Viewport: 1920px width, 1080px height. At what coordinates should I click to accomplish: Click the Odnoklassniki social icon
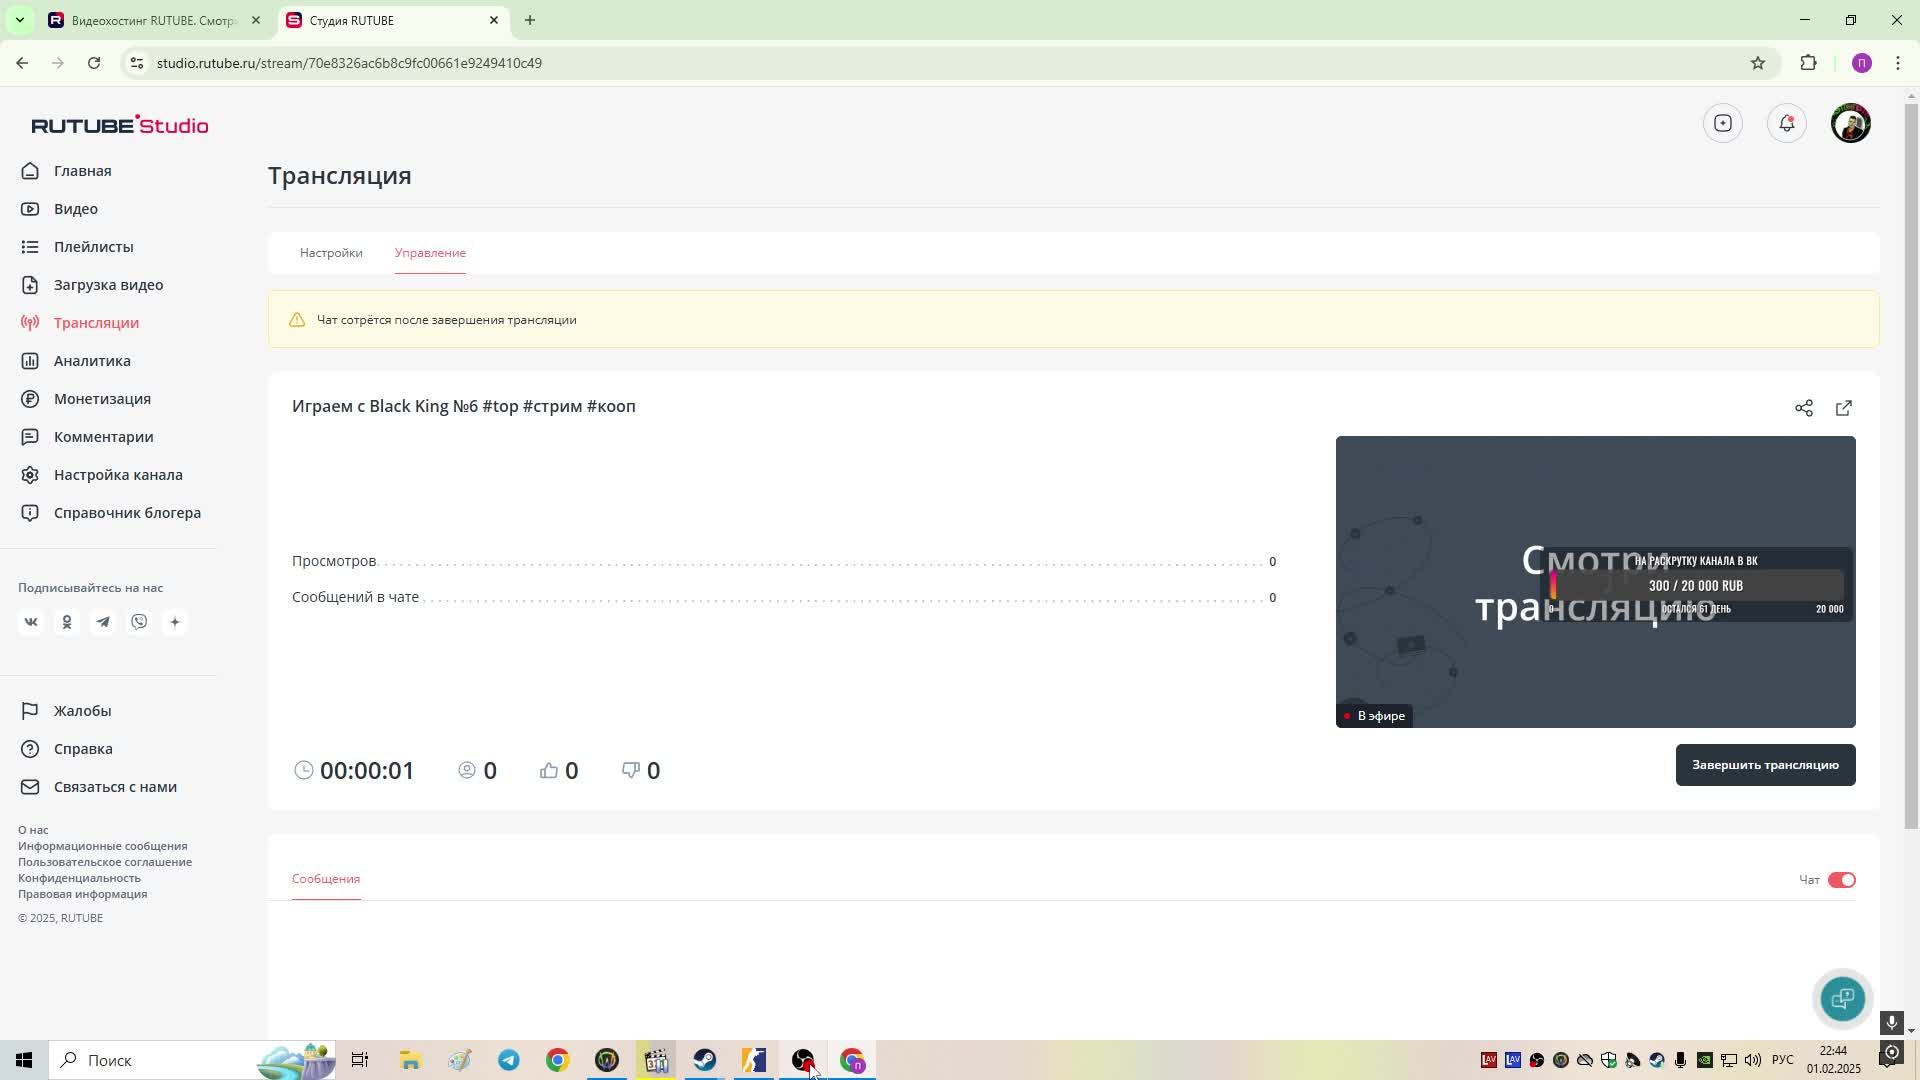[67, 622]
